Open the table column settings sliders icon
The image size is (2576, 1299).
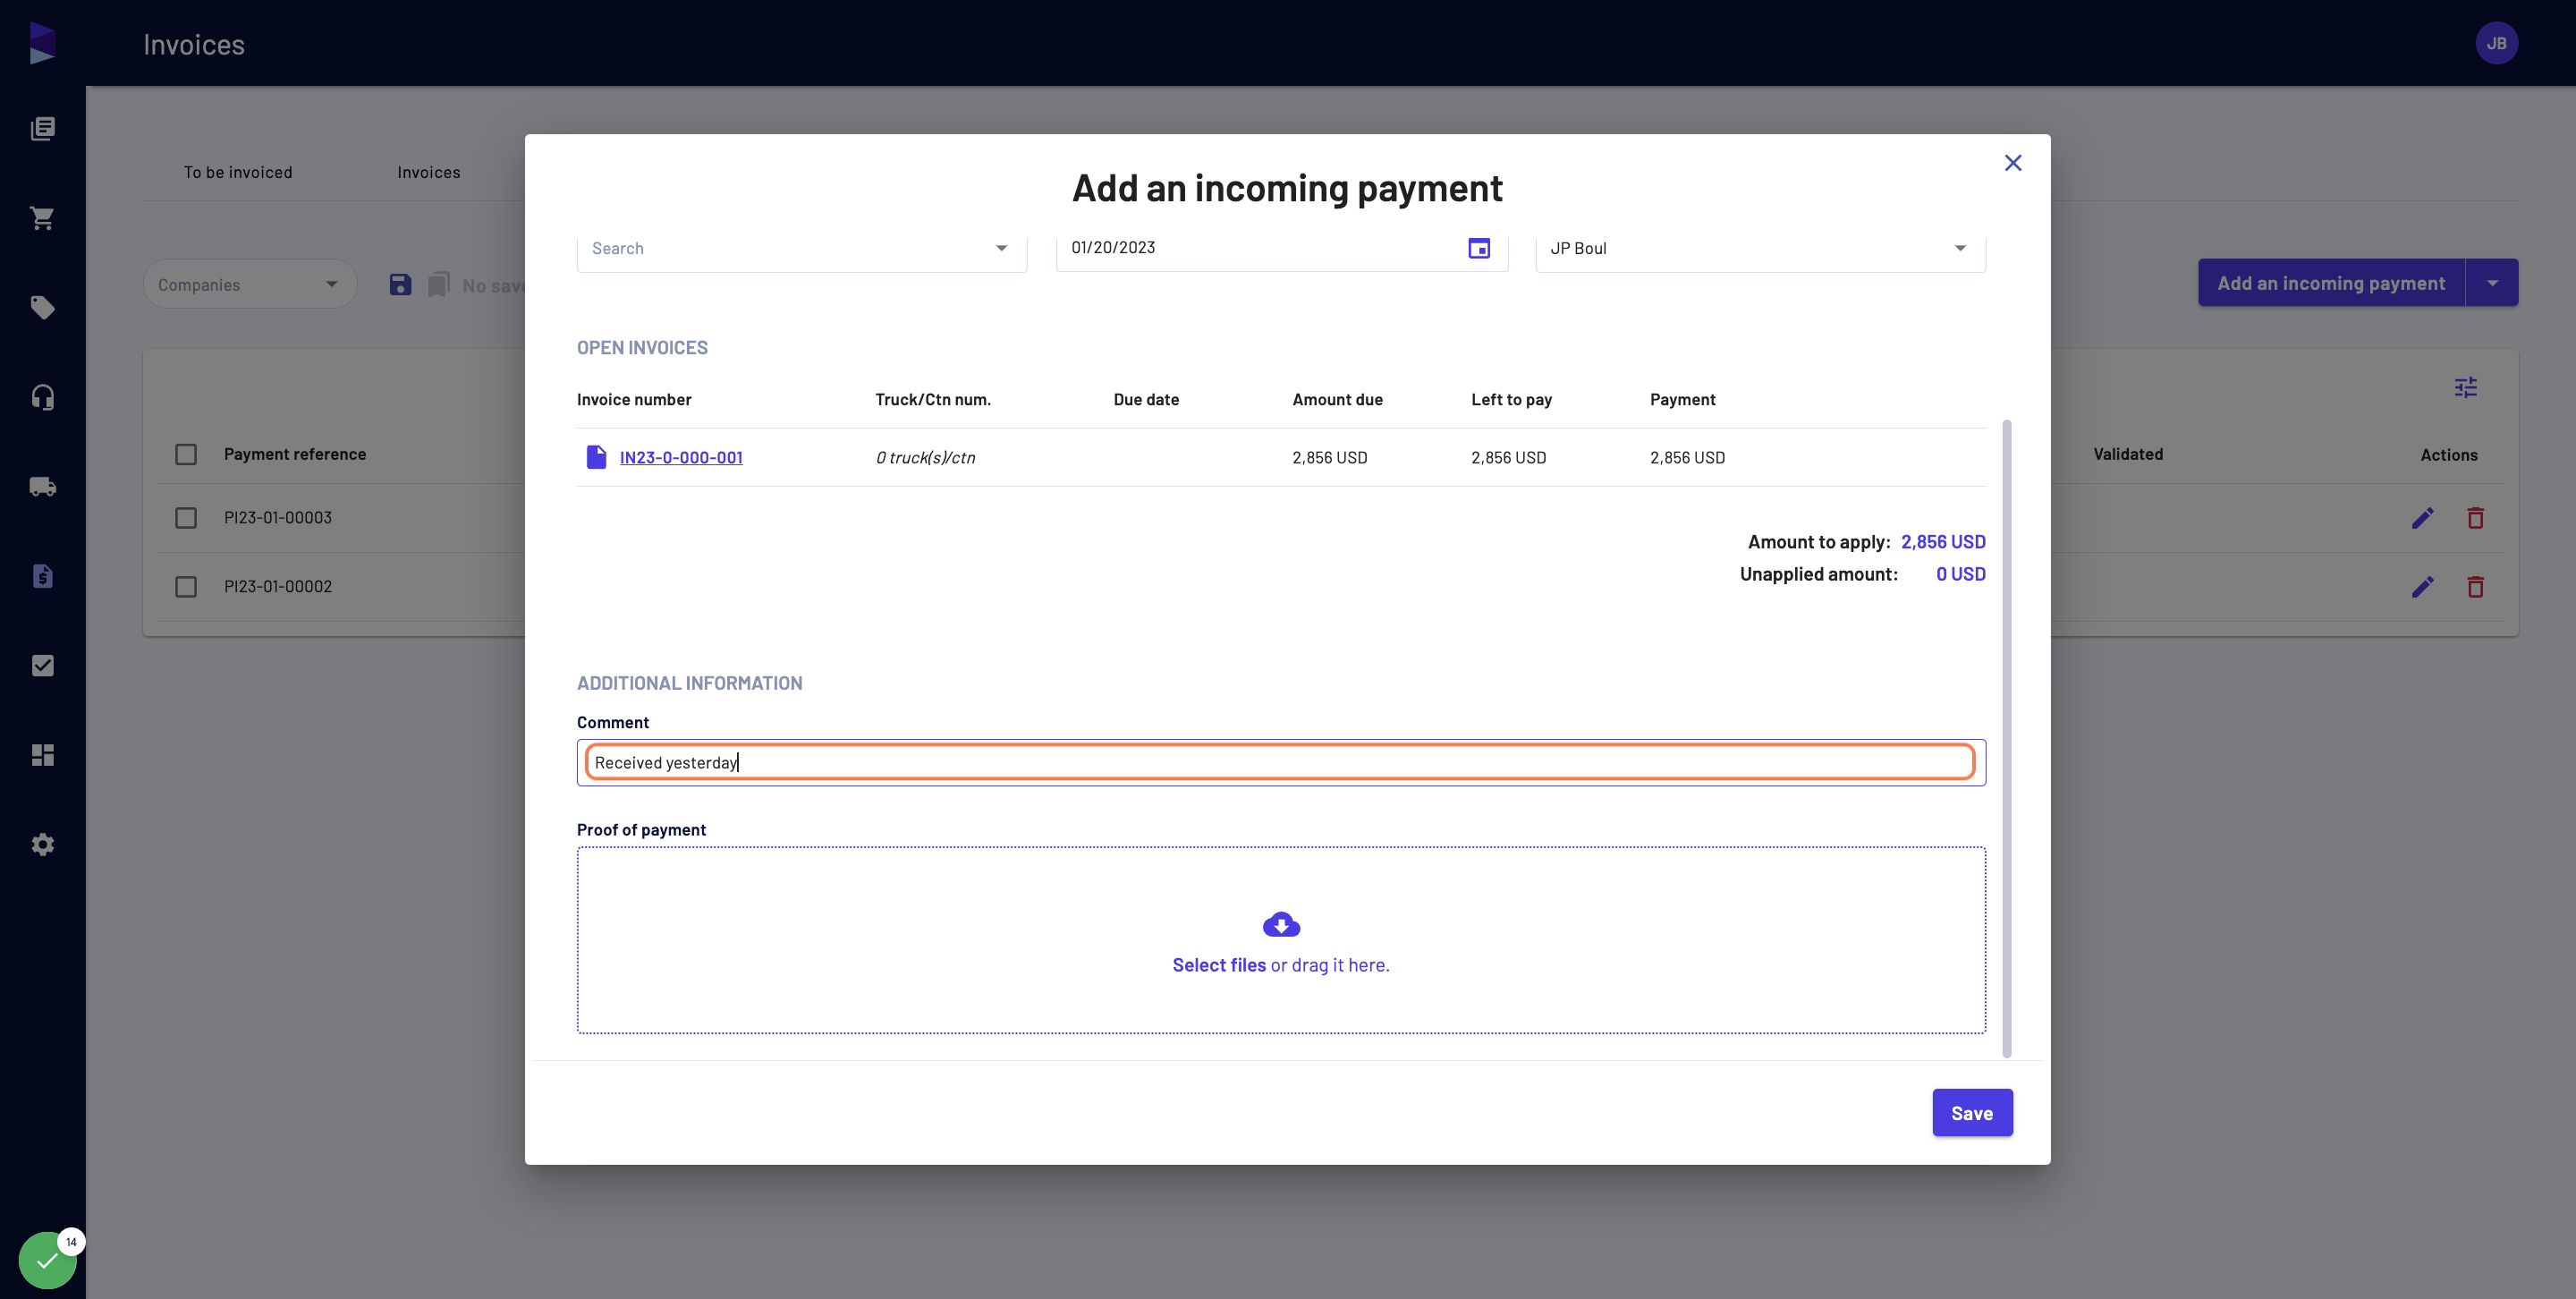pyautogui.click(x=2465, y=387)
